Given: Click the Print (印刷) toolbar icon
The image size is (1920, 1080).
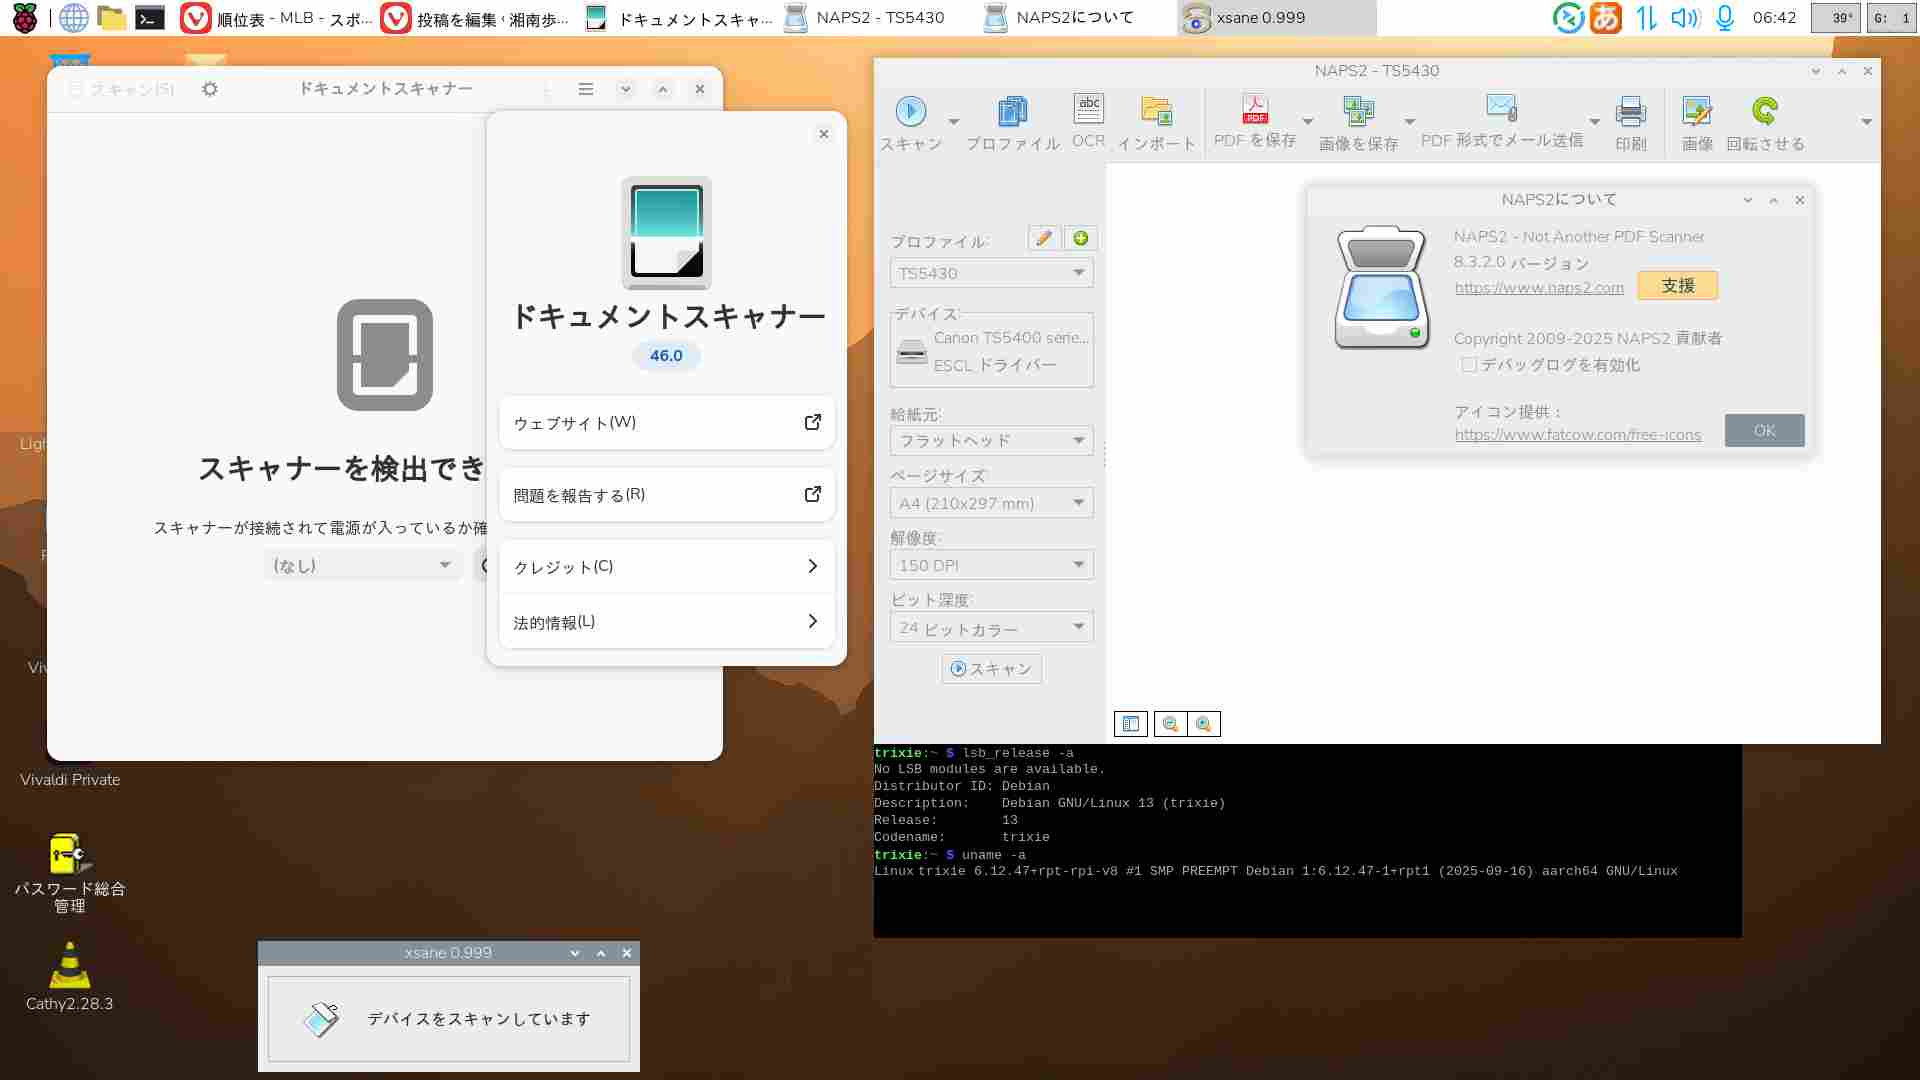Looking at the screenshot, I should pyautogui.click(x=1631, y=124).
